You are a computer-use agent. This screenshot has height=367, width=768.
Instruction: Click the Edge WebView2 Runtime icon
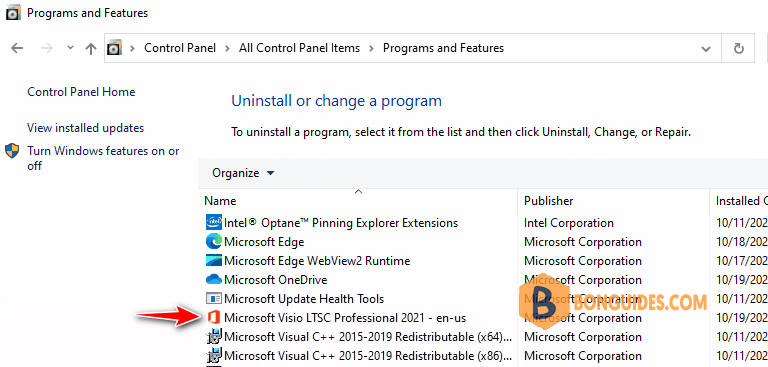pyautogui.click(x=214, y=261)
